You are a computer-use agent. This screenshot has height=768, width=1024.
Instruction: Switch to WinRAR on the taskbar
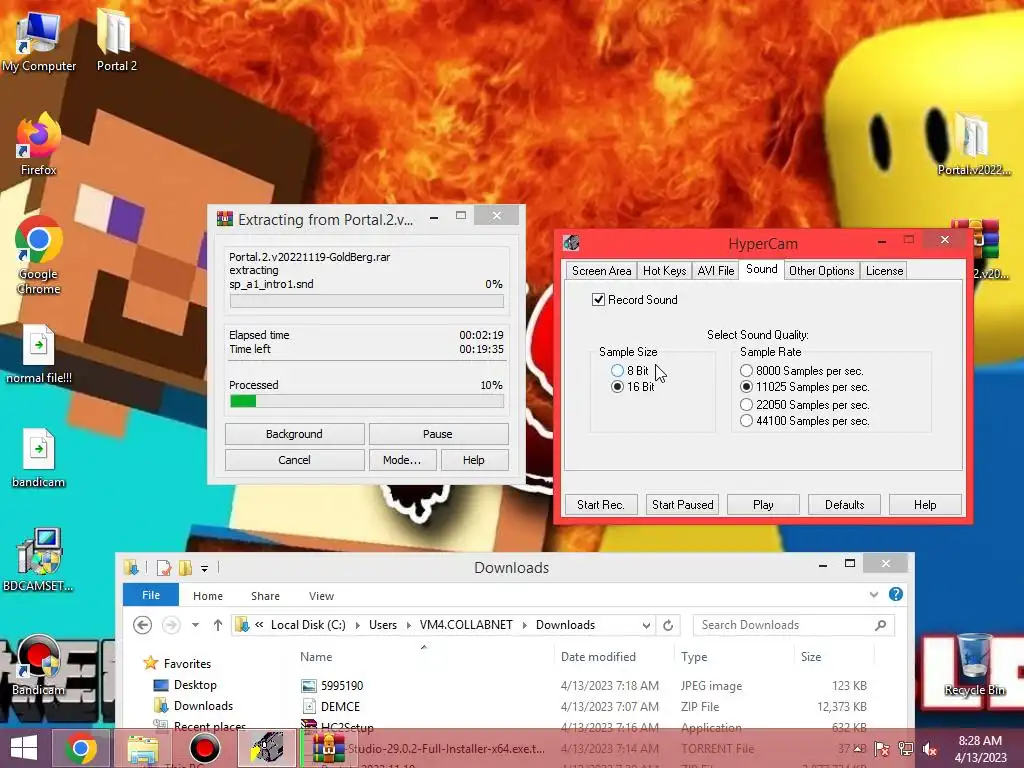point(328,748)
